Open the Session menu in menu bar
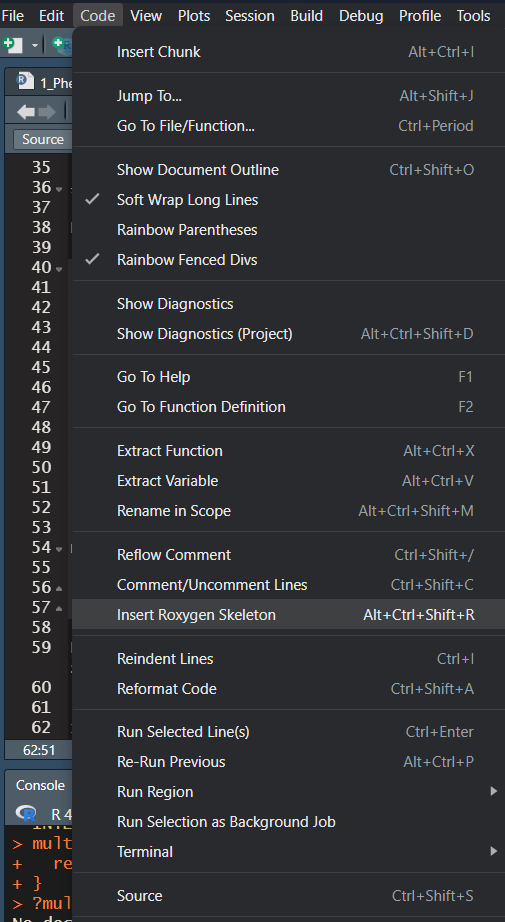 250,16
